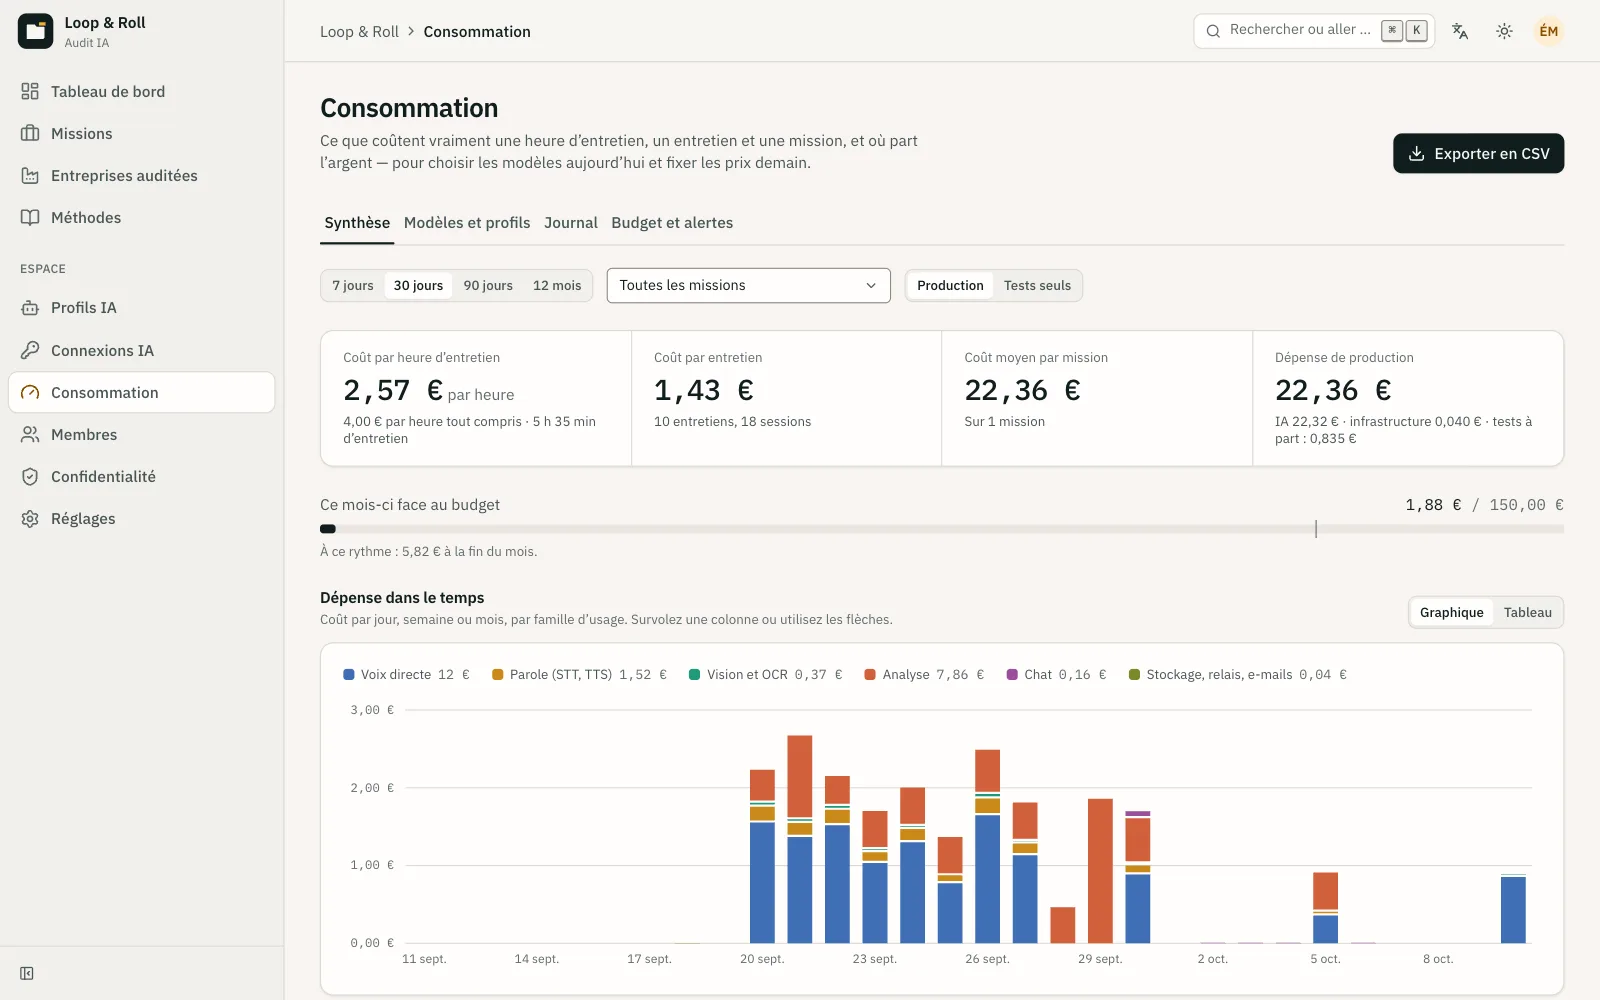Image resolution: width=1600 pixels, height=1000 pixels.
Task: Open Tableau de bord via its grid icon
Action: pyautogui.click(x=30, y=92)
